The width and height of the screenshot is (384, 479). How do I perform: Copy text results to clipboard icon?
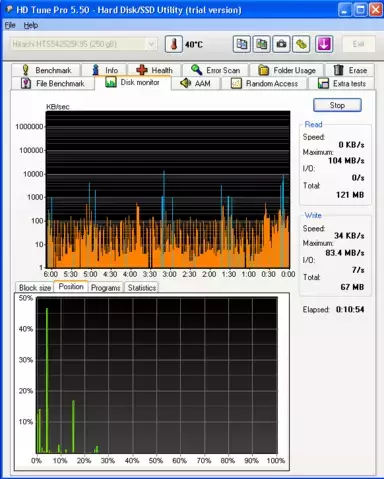point(241,44)
